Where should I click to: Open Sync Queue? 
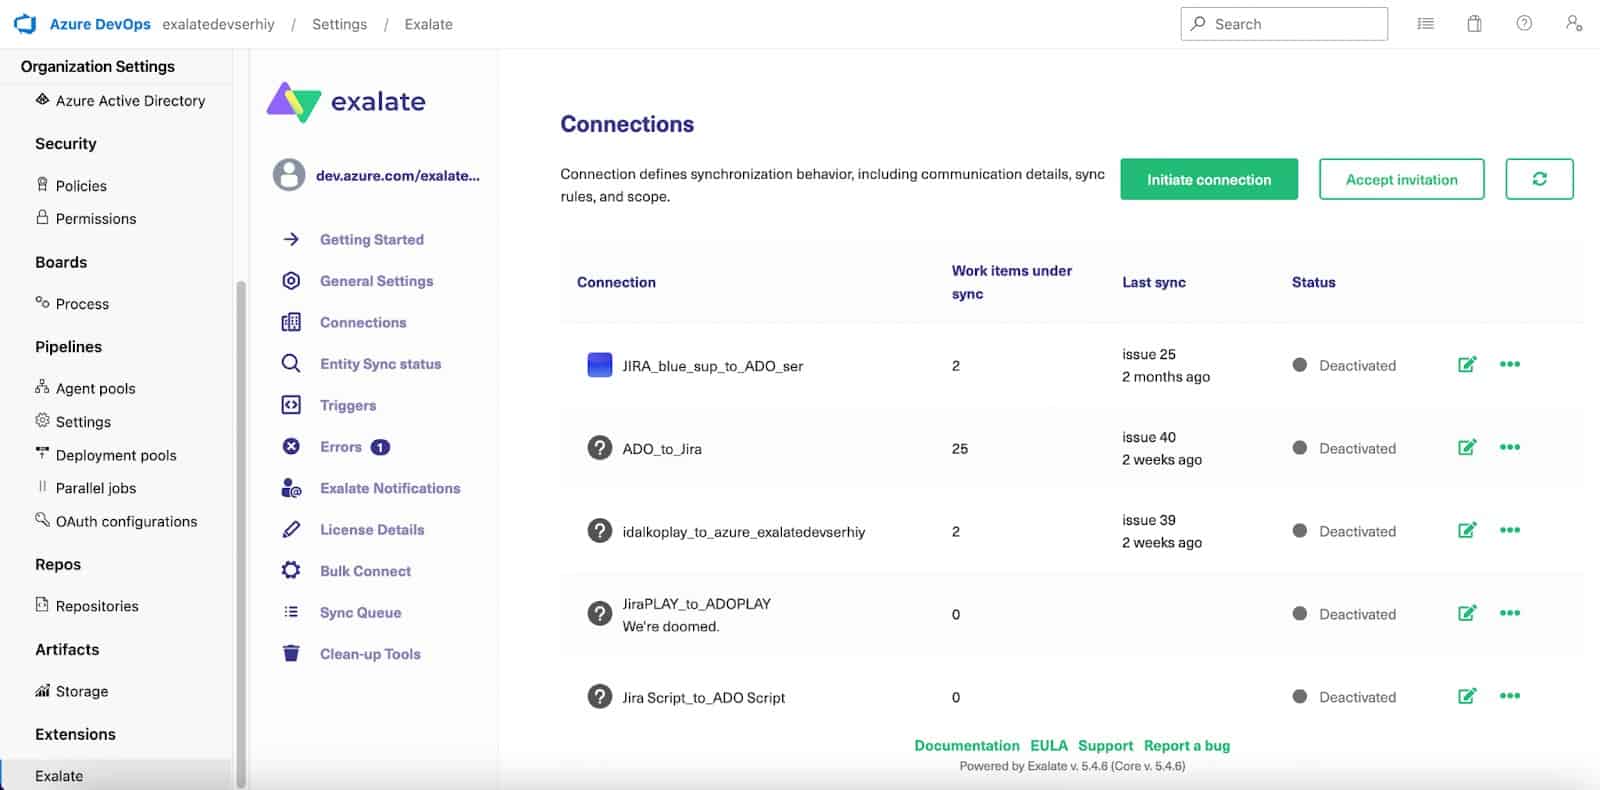360,613
